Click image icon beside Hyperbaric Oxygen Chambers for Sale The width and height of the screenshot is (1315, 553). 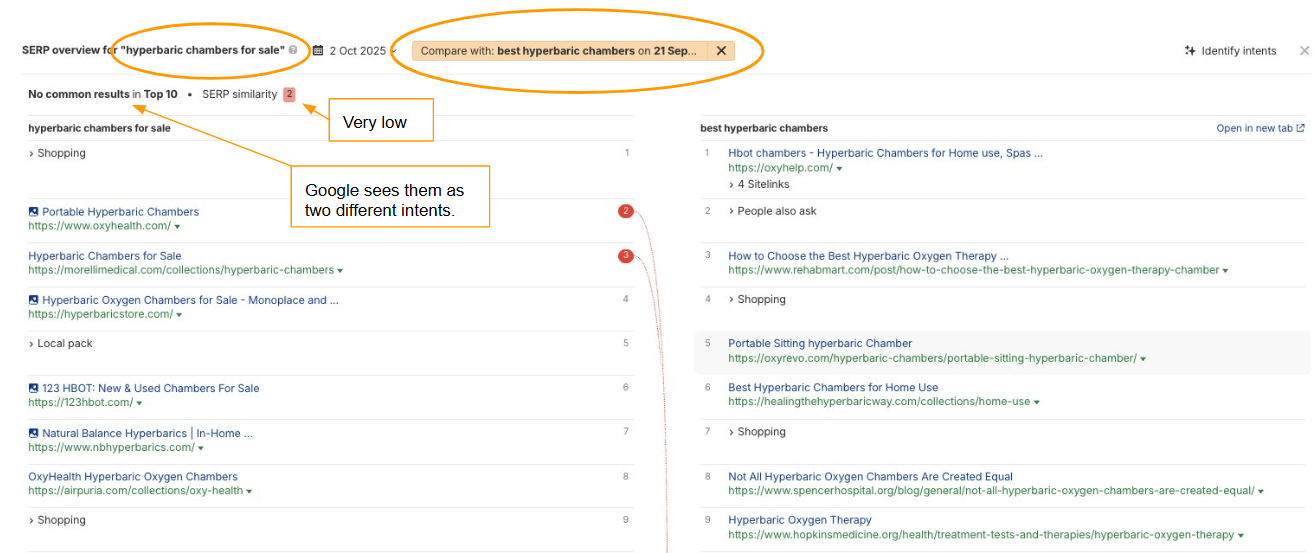coord(34,300)
